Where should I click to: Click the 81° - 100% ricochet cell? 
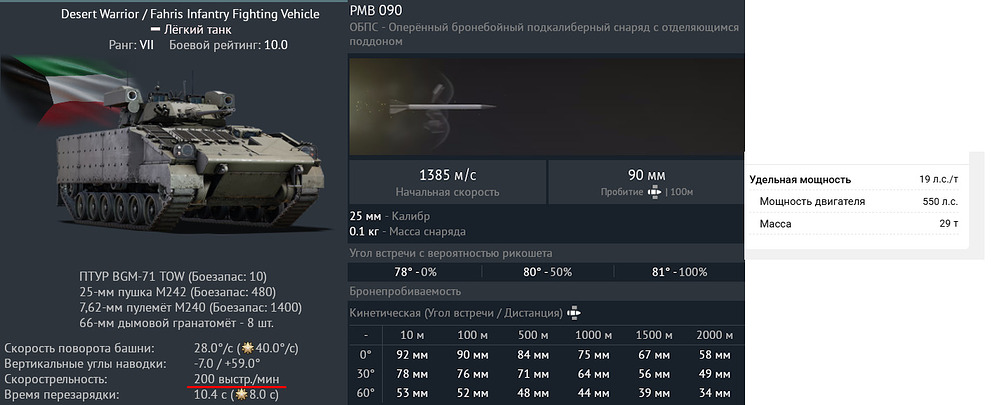678,272
